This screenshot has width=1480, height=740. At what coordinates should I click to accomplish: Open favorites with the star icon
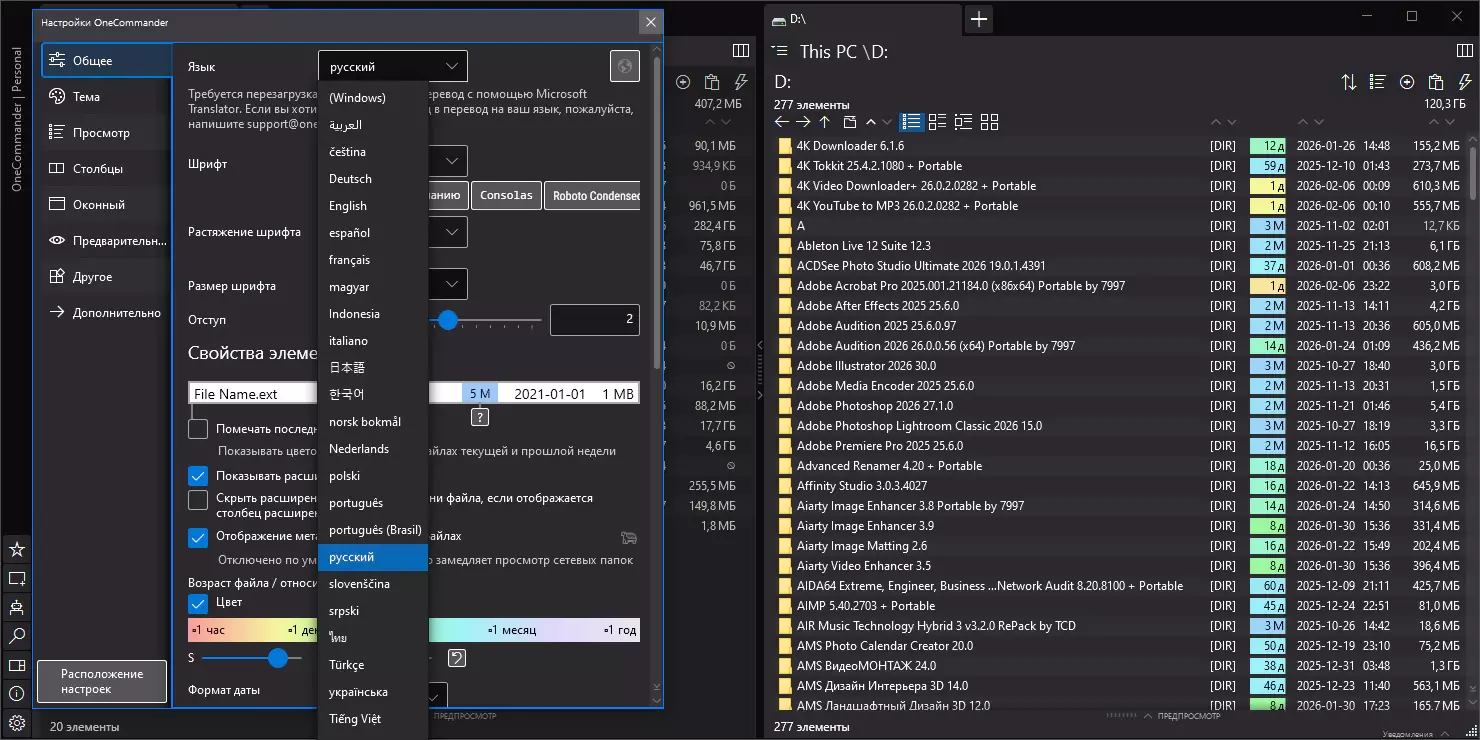pyautogui.click(x=17, y=550)
